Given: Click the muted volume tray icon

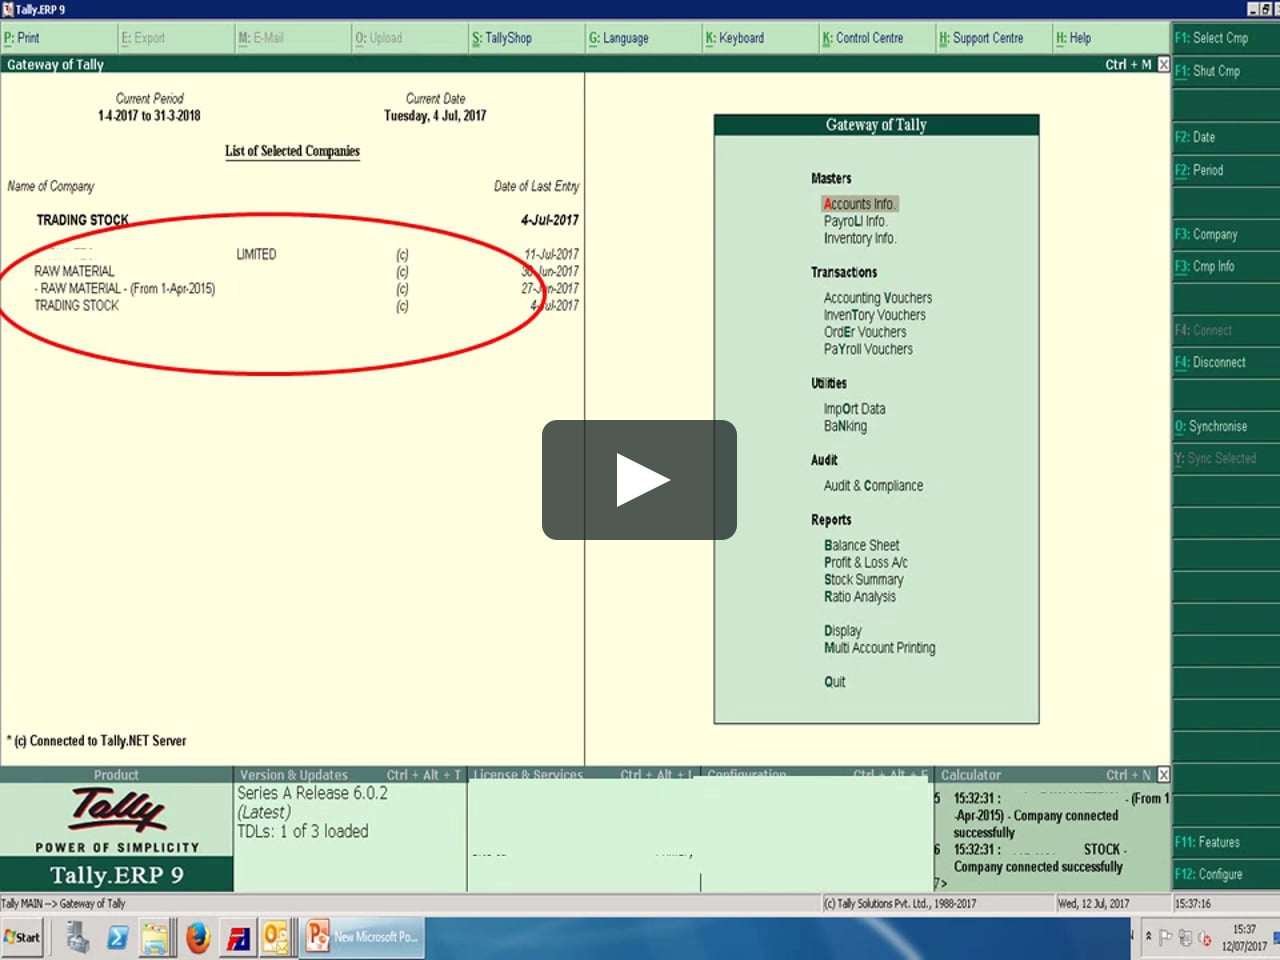Looking at the screenshot, I should (x=1205, y=937).
